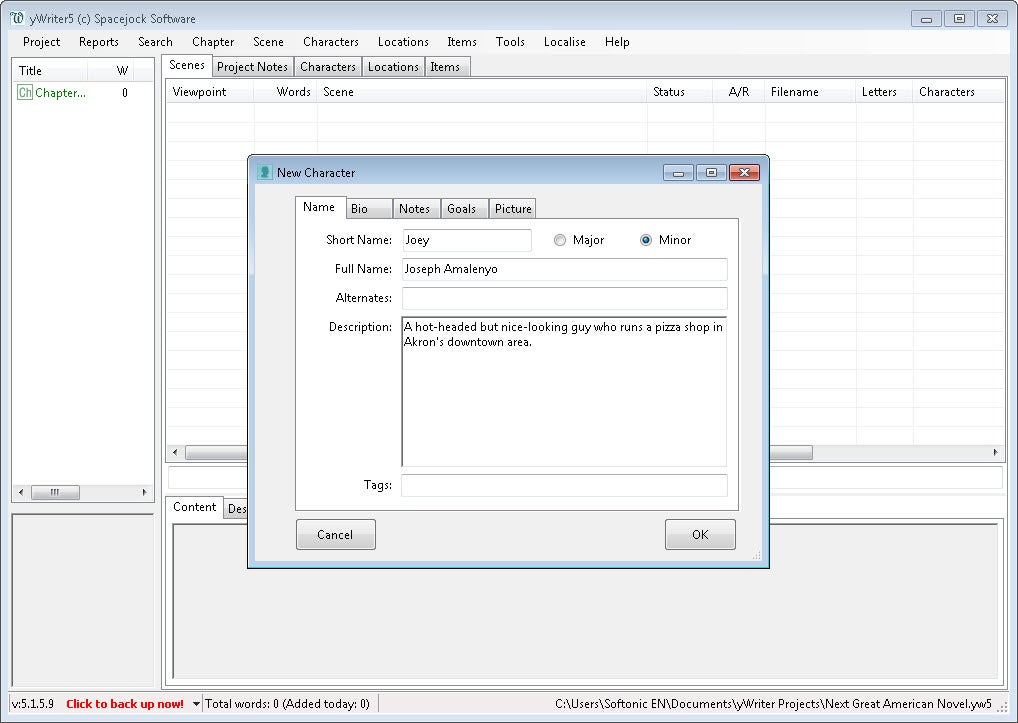Click the Filename column header

click(x=810, y=92)
